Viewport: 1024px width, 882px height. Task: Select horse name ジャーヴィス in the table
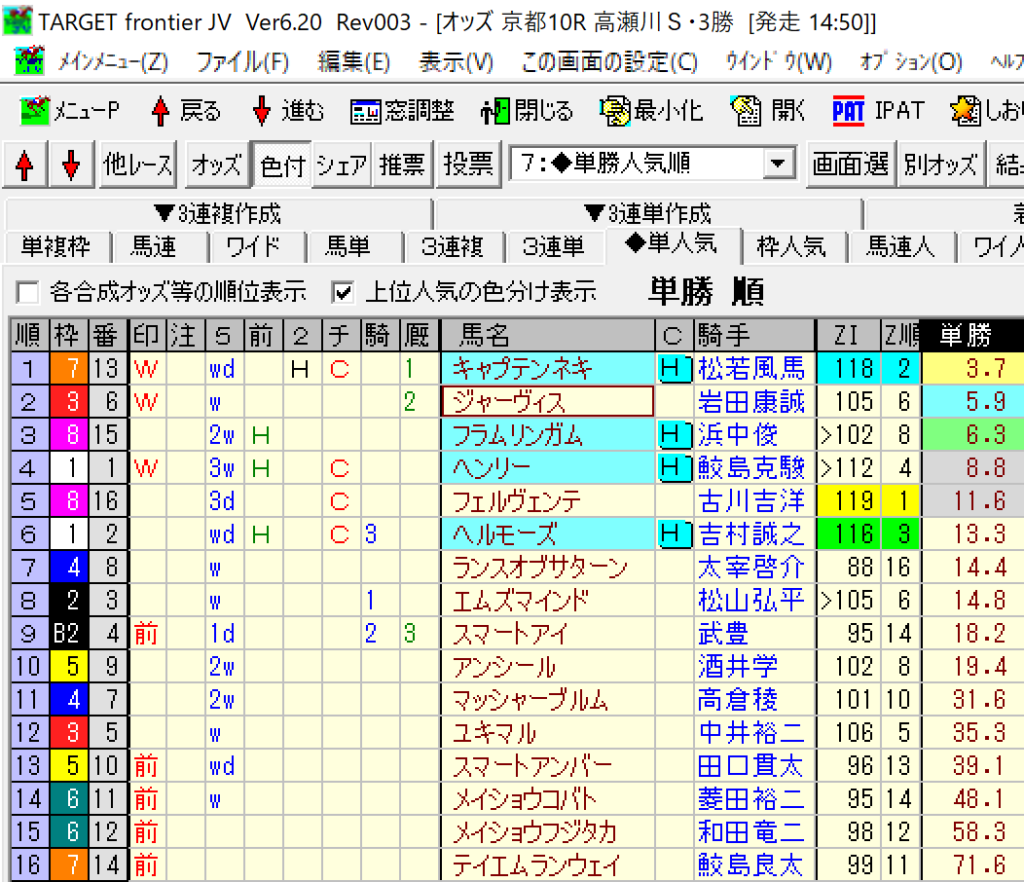pyautogui.click(x=546, y=402)
